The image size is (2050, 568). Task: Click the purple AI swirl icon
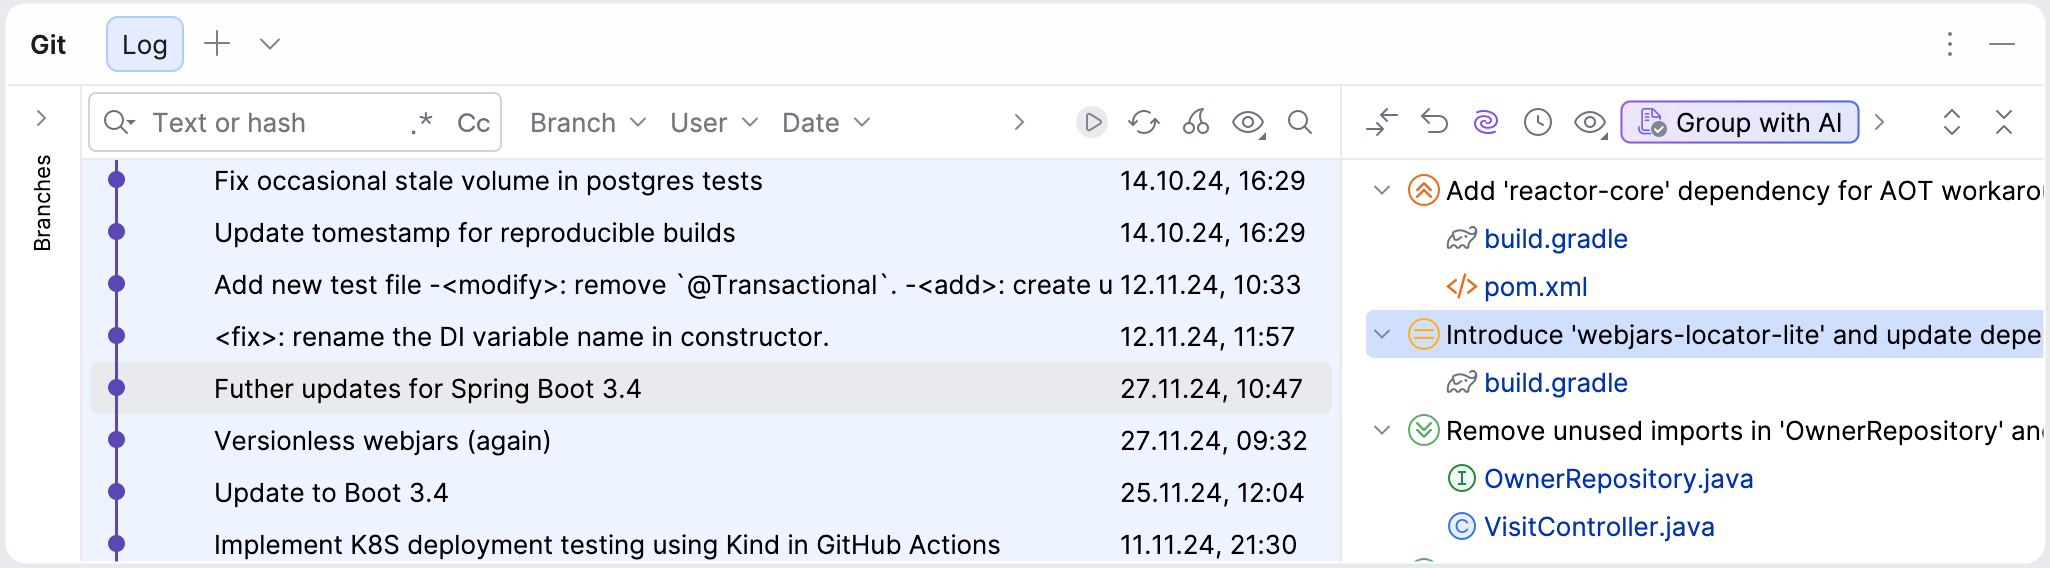(1486, 122)
